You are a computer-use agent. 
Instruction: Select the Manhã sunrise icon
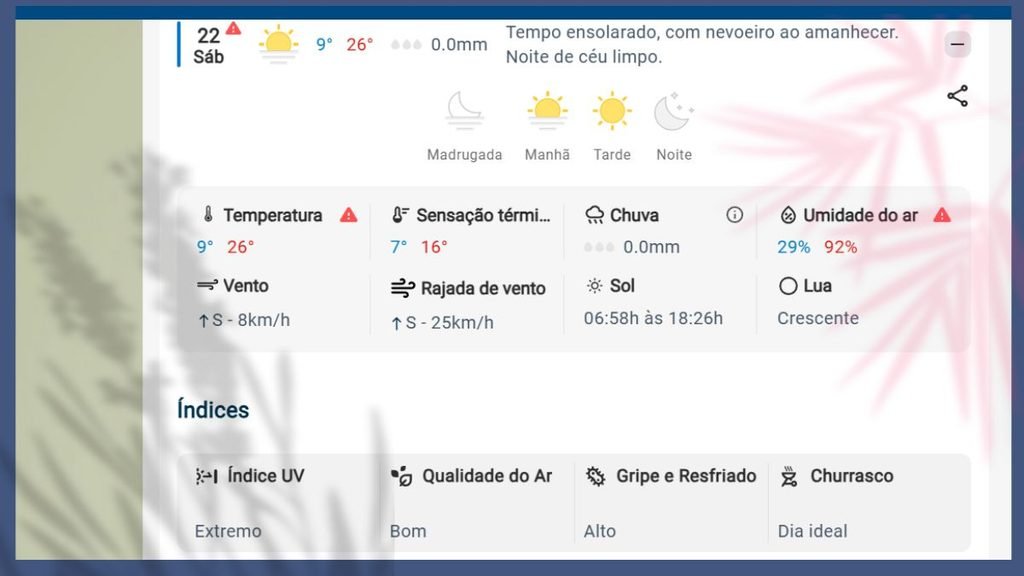pos(547,110)
